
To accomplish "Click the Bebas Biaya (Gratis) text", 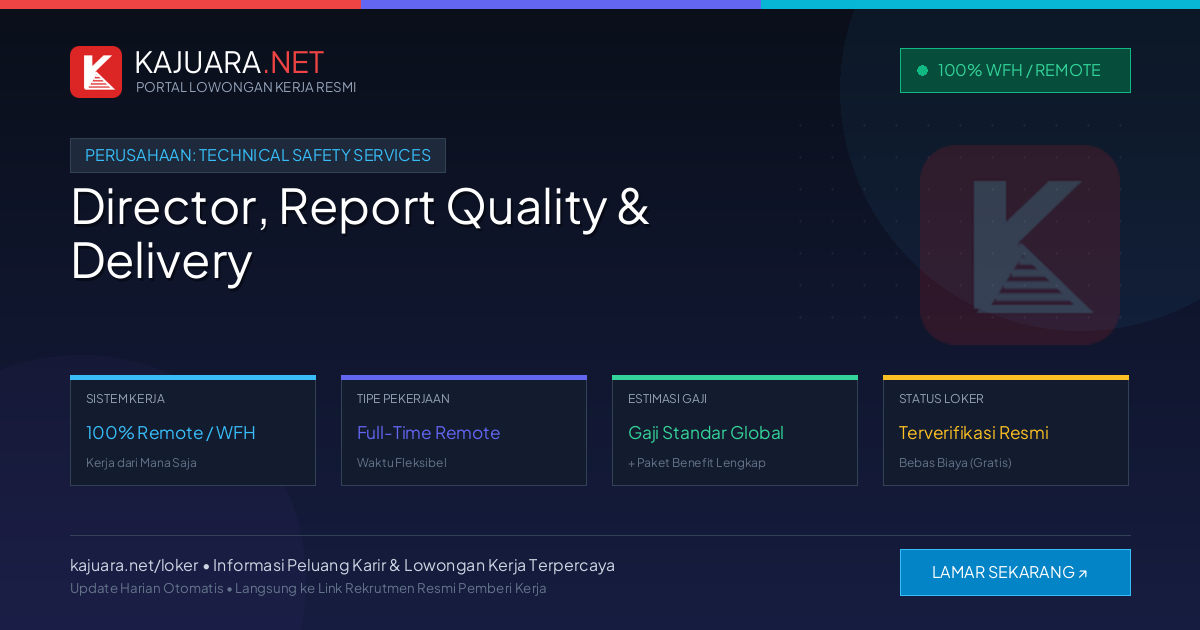I will pos(955,463).
